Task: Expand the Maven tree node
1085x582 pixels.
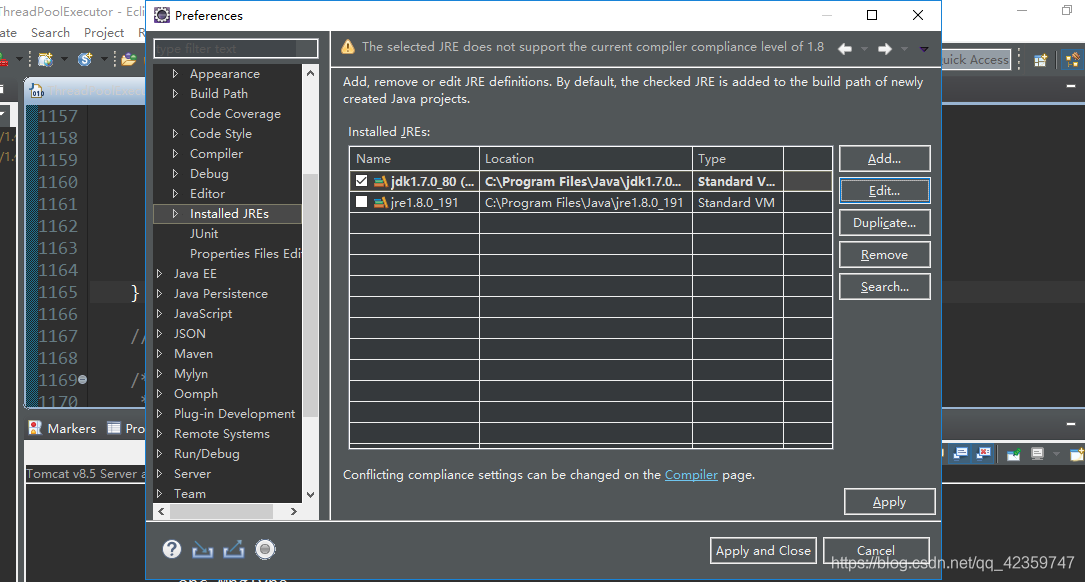Action: 159,354
